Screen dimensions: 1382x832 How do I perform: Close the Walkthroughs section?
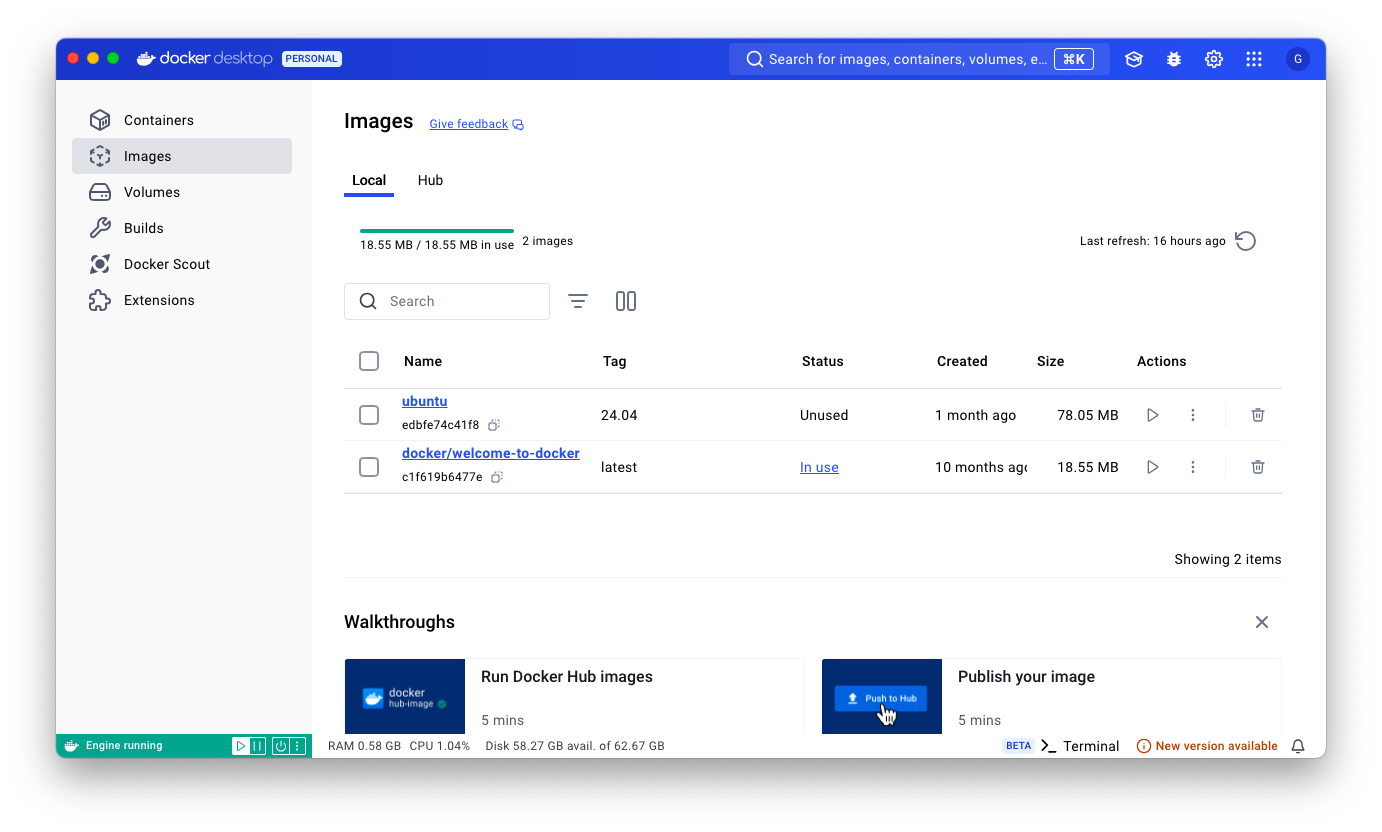1262,622
